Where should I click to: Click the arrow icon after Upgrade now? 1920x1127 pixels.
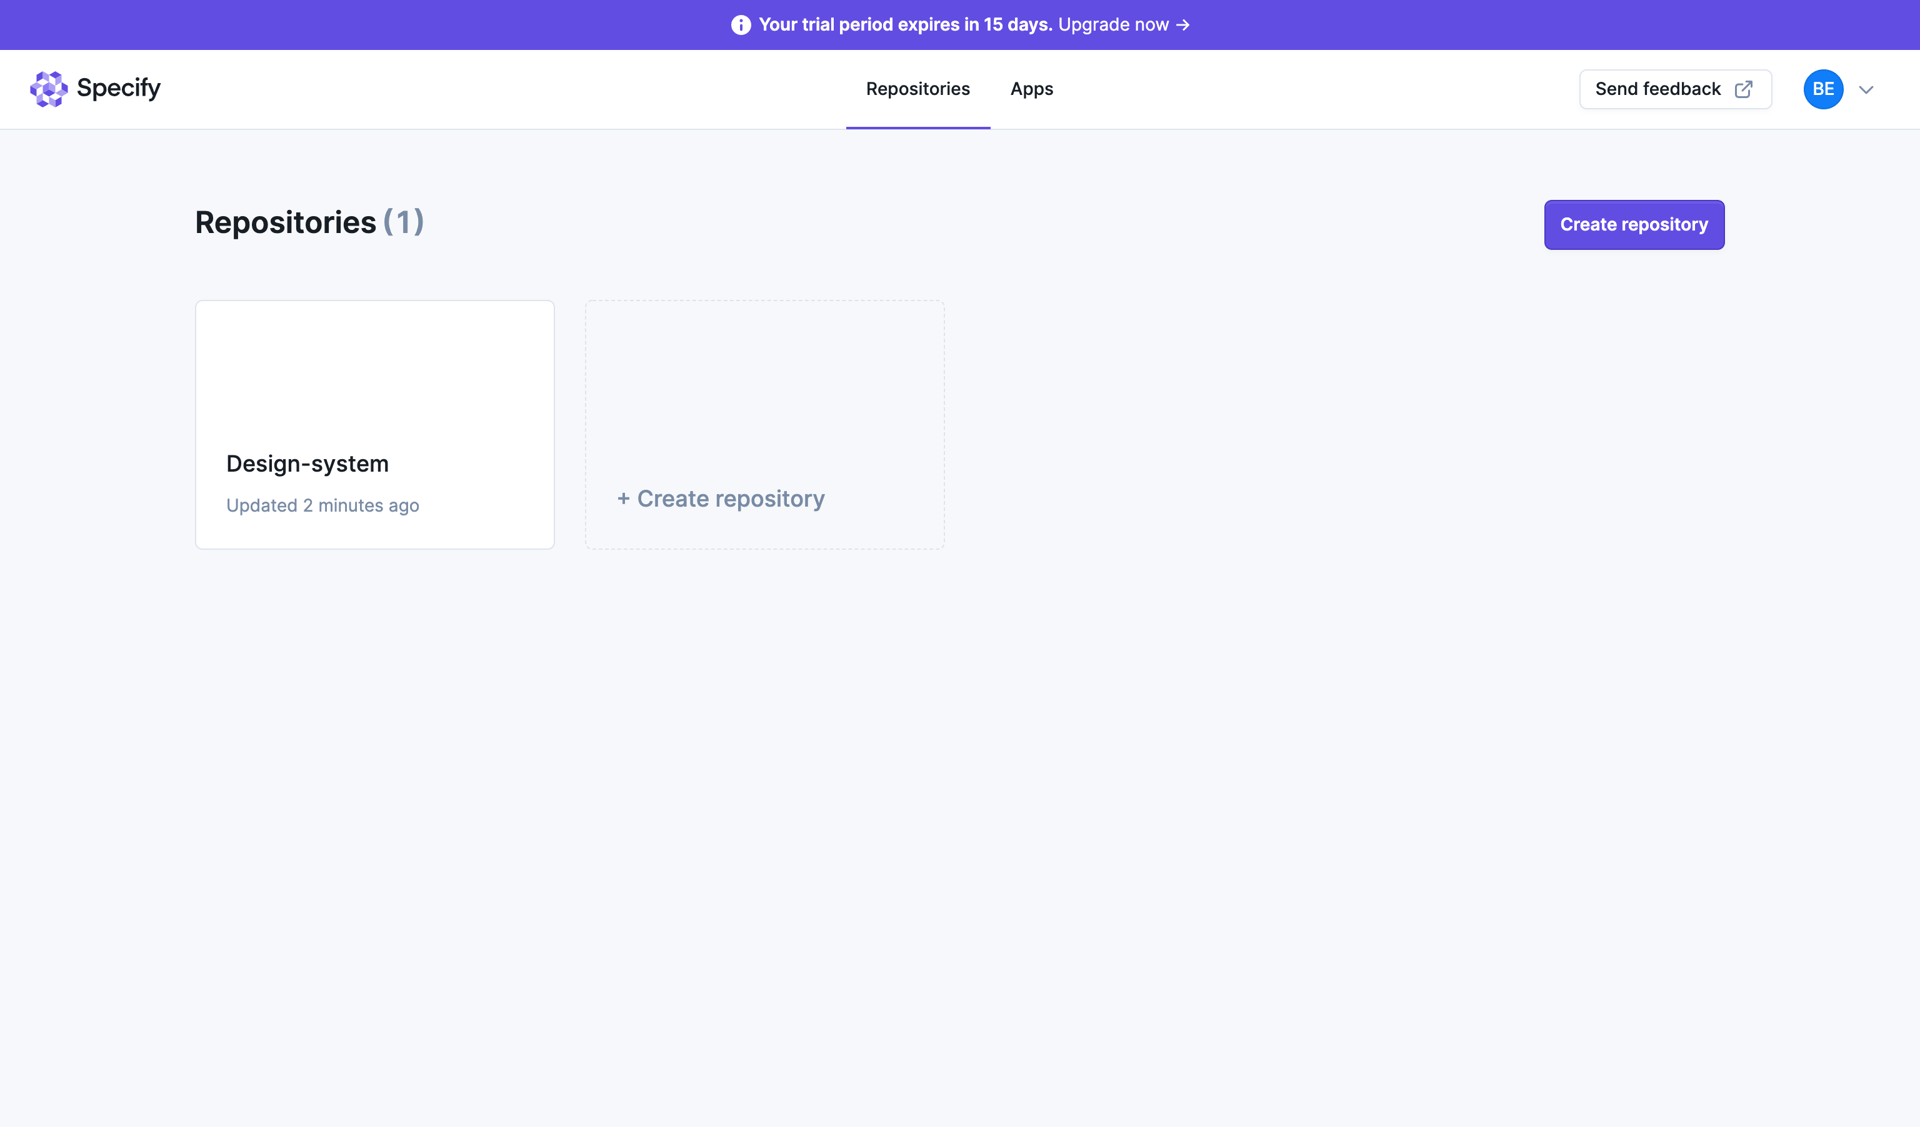1183,24
